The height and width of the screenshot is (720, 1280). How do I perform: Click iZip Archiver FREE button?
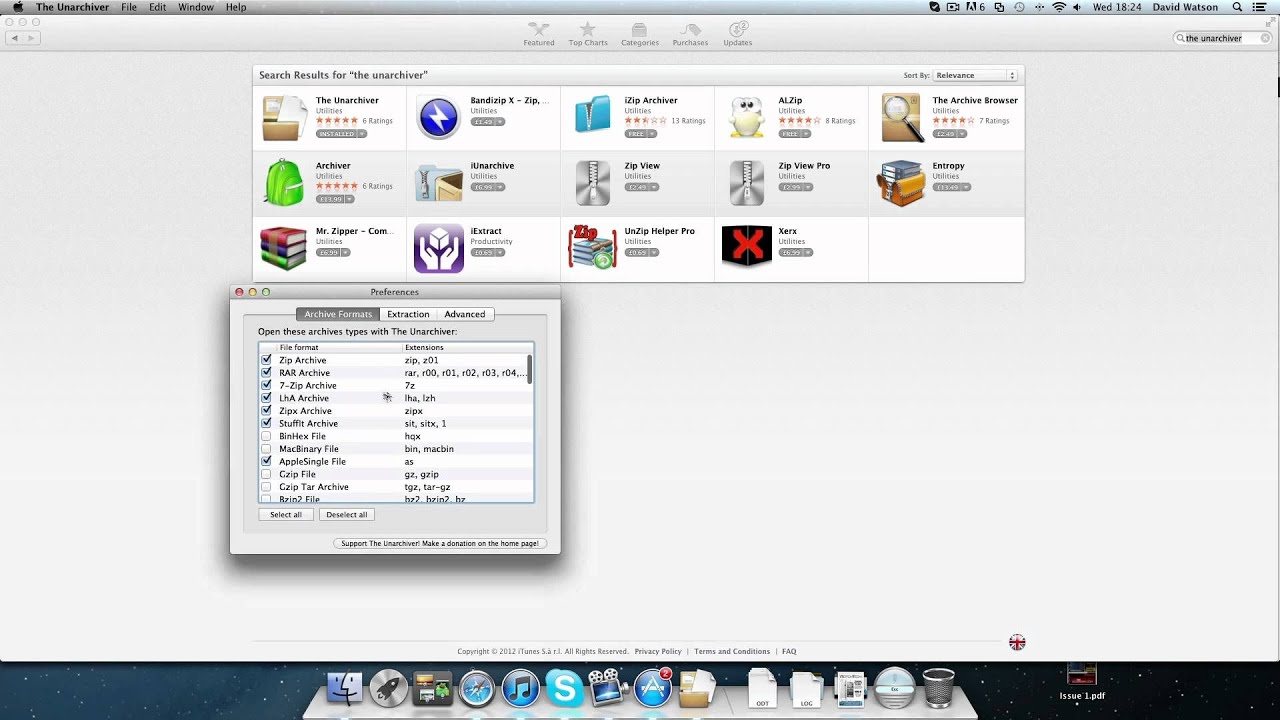pos(639,134)
